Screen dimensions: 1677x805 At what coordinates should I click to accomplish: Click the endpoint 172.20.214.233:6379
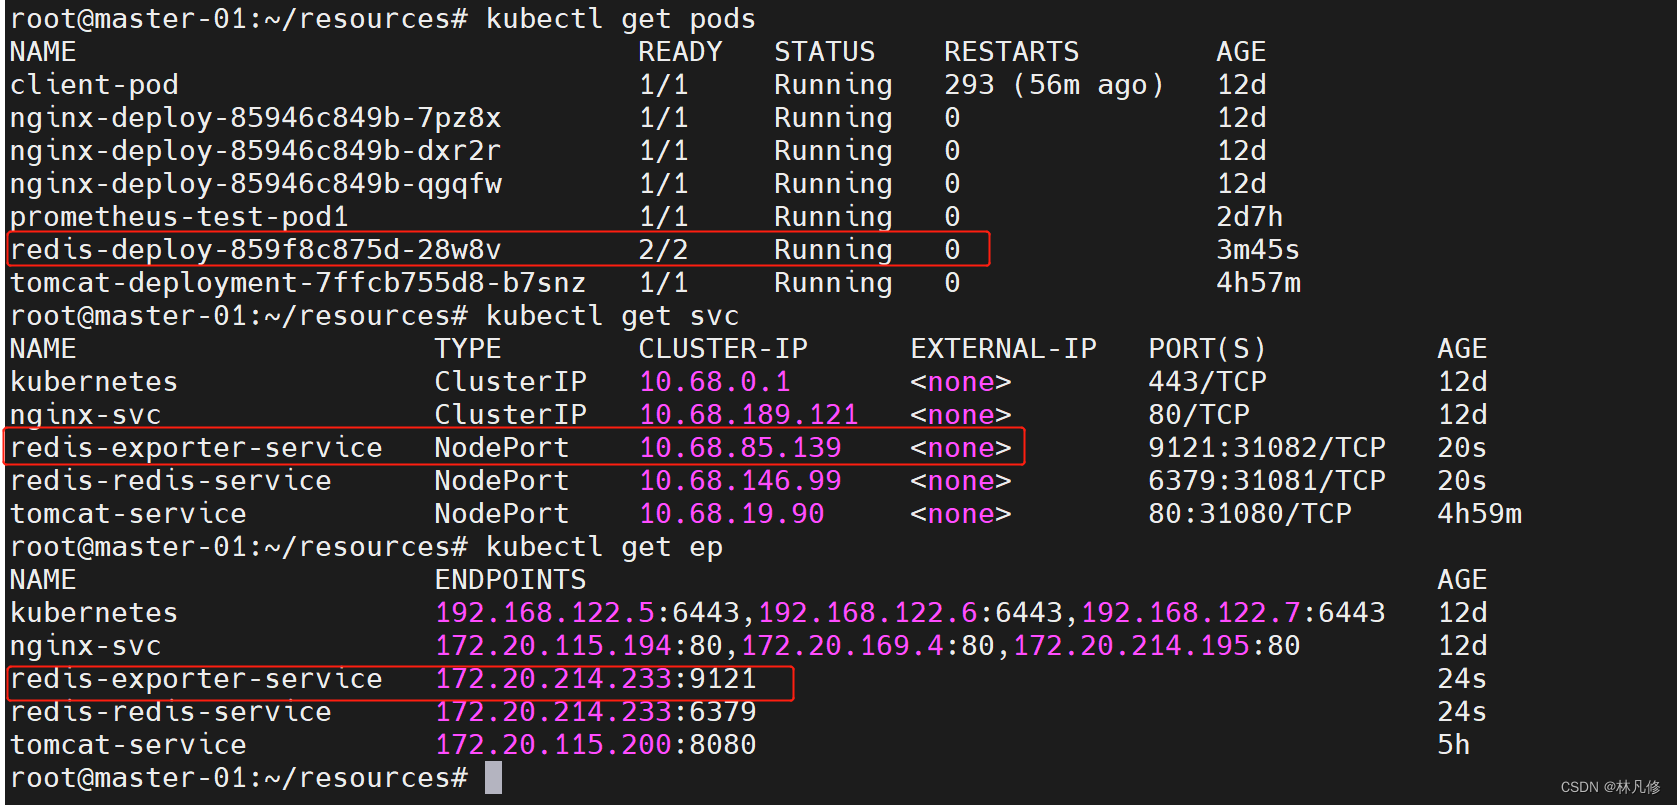[596, 712]
